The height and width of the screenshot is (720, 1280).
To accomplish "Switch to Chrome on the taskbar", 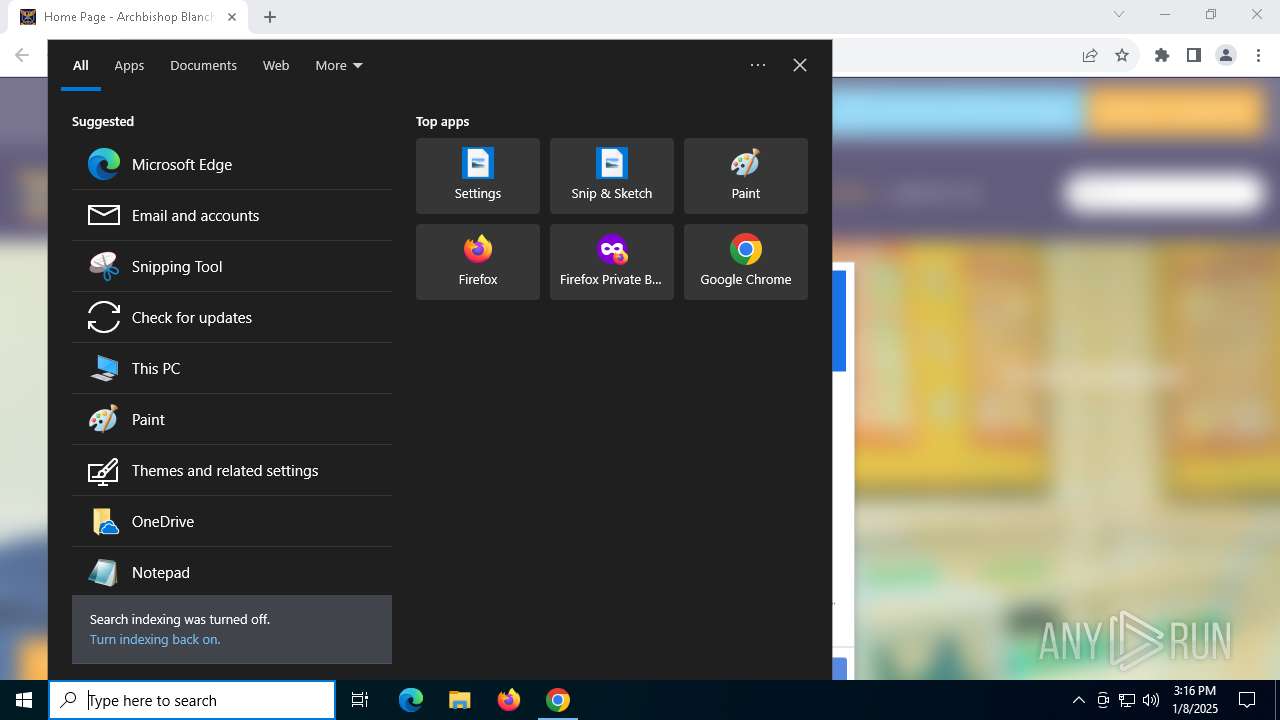I will [x=558, y=700].
